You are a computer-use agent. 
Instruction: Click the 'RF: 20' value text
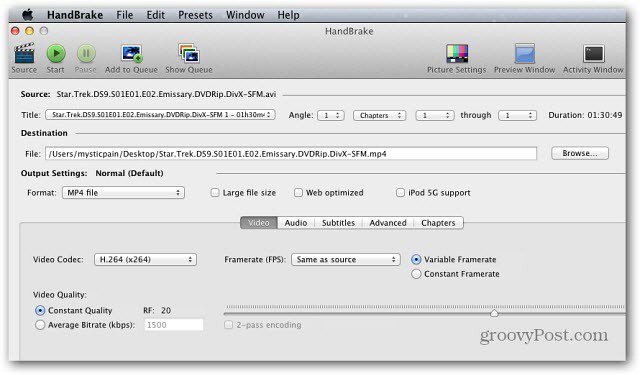click(157, 311)
